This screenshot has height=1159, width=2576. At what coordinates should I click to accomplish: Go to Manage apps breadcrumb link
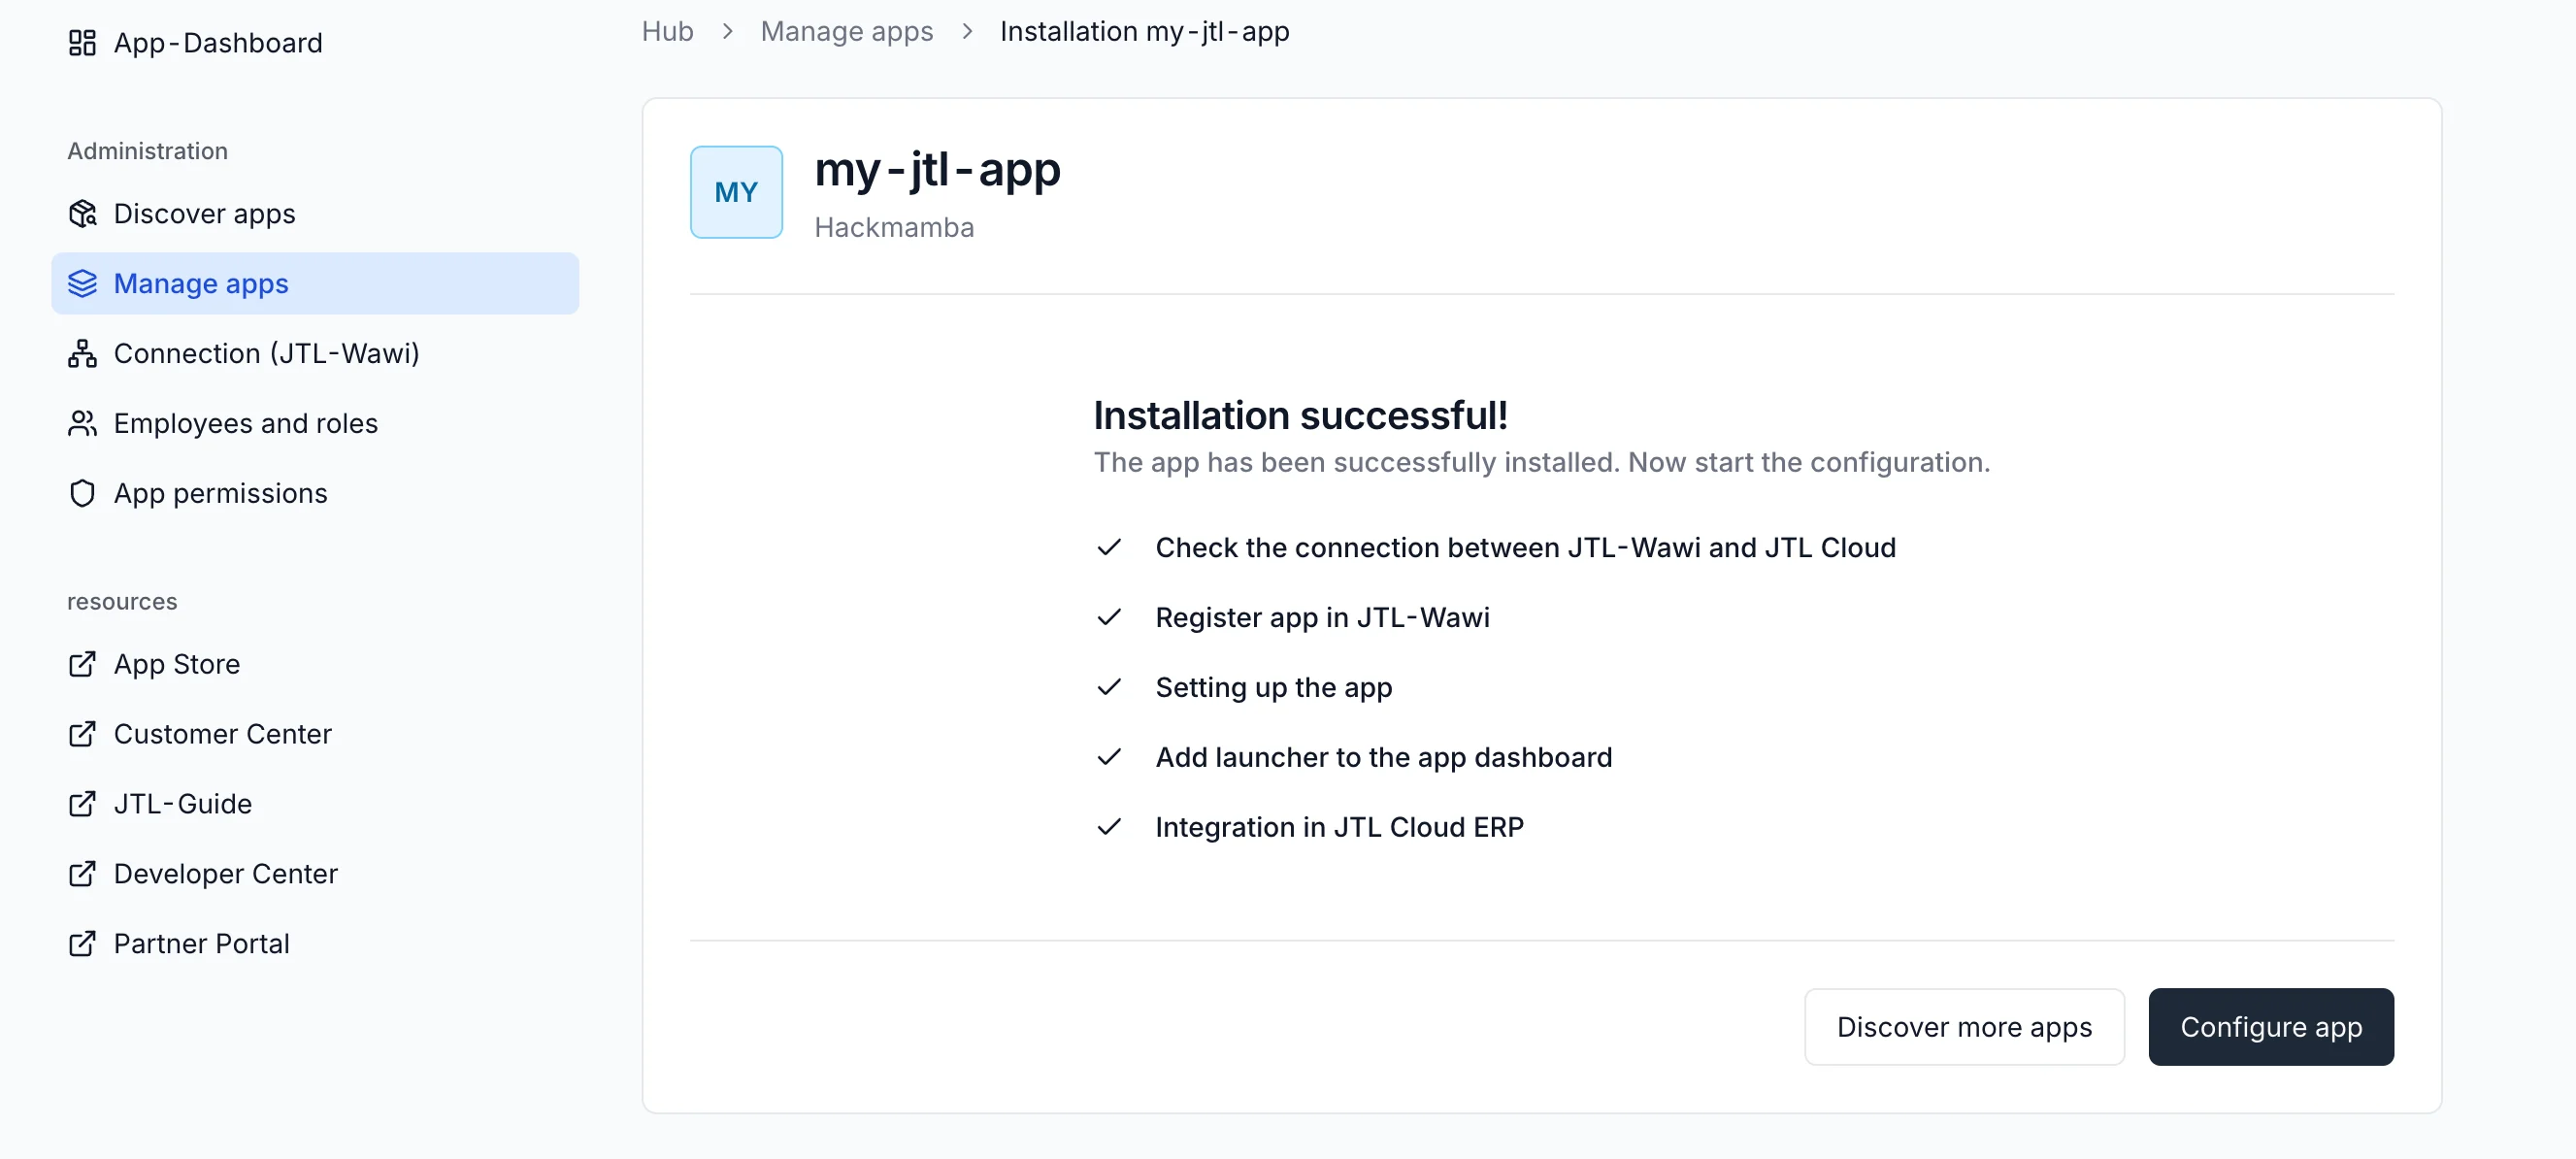(846, 32)
